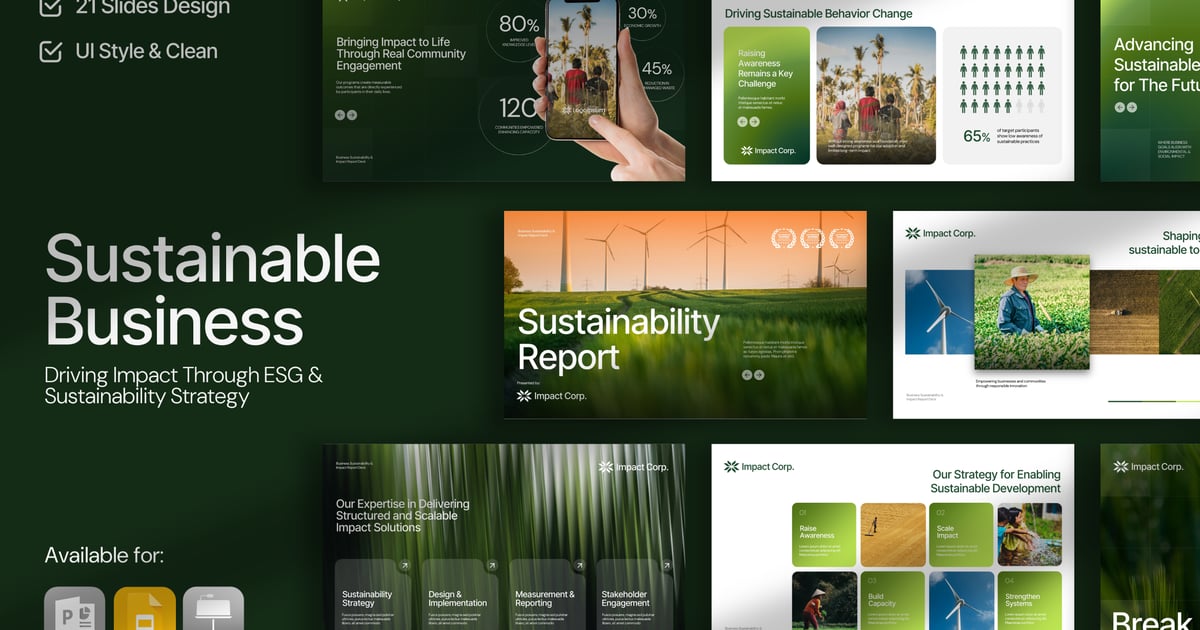The width and height of the screenshot is (1200, 630).
Task: Open the Our Strategy for Enabling Sustainable Development slide
Action: tap(892, 537)
